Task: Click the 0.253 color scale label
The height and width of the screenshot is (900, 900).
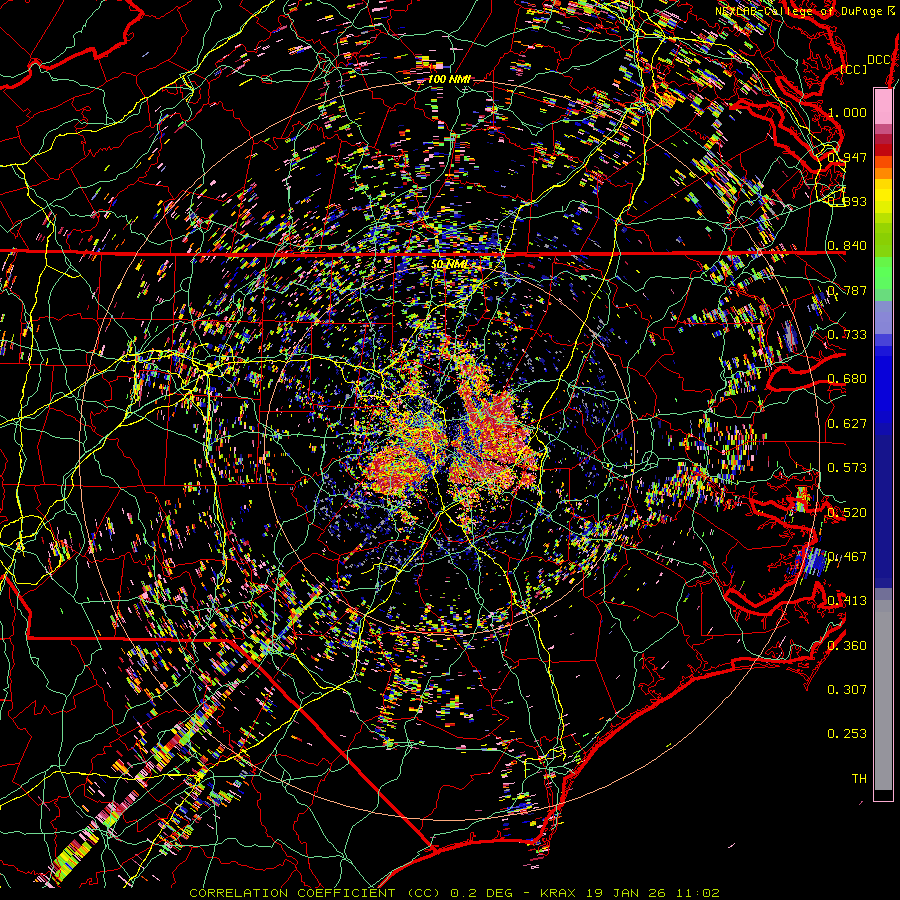Action: coord(847,734)
